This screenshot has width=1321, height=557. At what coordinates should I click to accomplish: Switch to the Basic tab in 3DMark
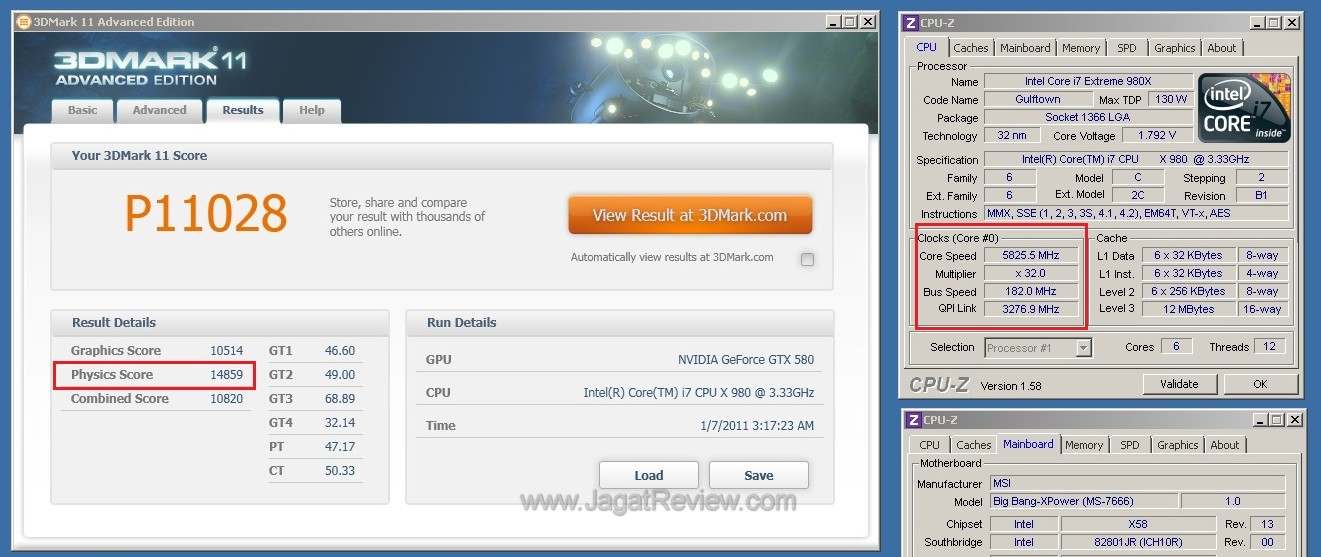[x=83, y=111]
